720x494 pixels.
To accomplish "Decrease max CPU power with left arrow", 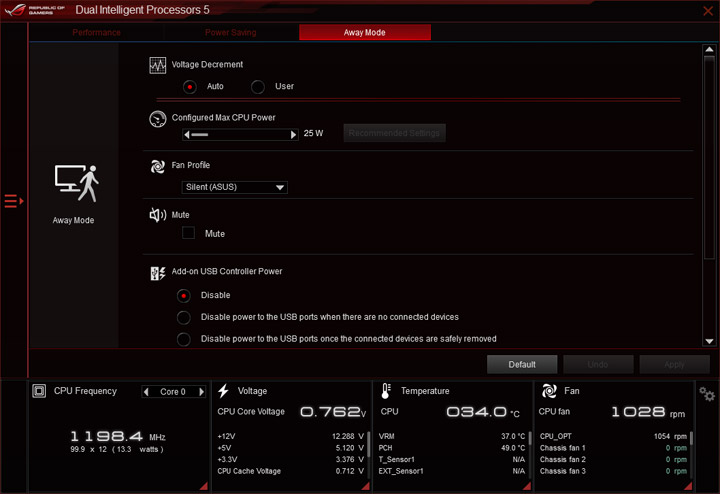I will 186,135.
